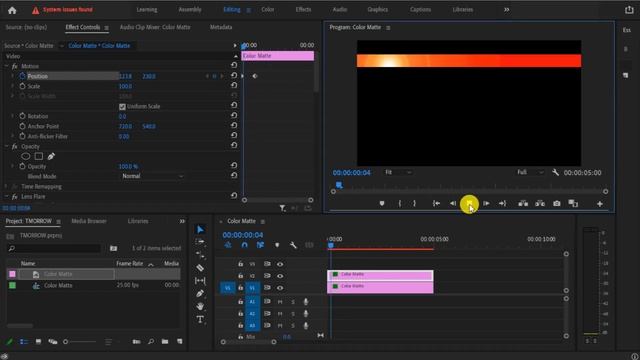The width and height of the screenshot is (640, 360).
Task: Toggle Position animation stopwatch
Action: pyautogui.click(x=22, y=76)
